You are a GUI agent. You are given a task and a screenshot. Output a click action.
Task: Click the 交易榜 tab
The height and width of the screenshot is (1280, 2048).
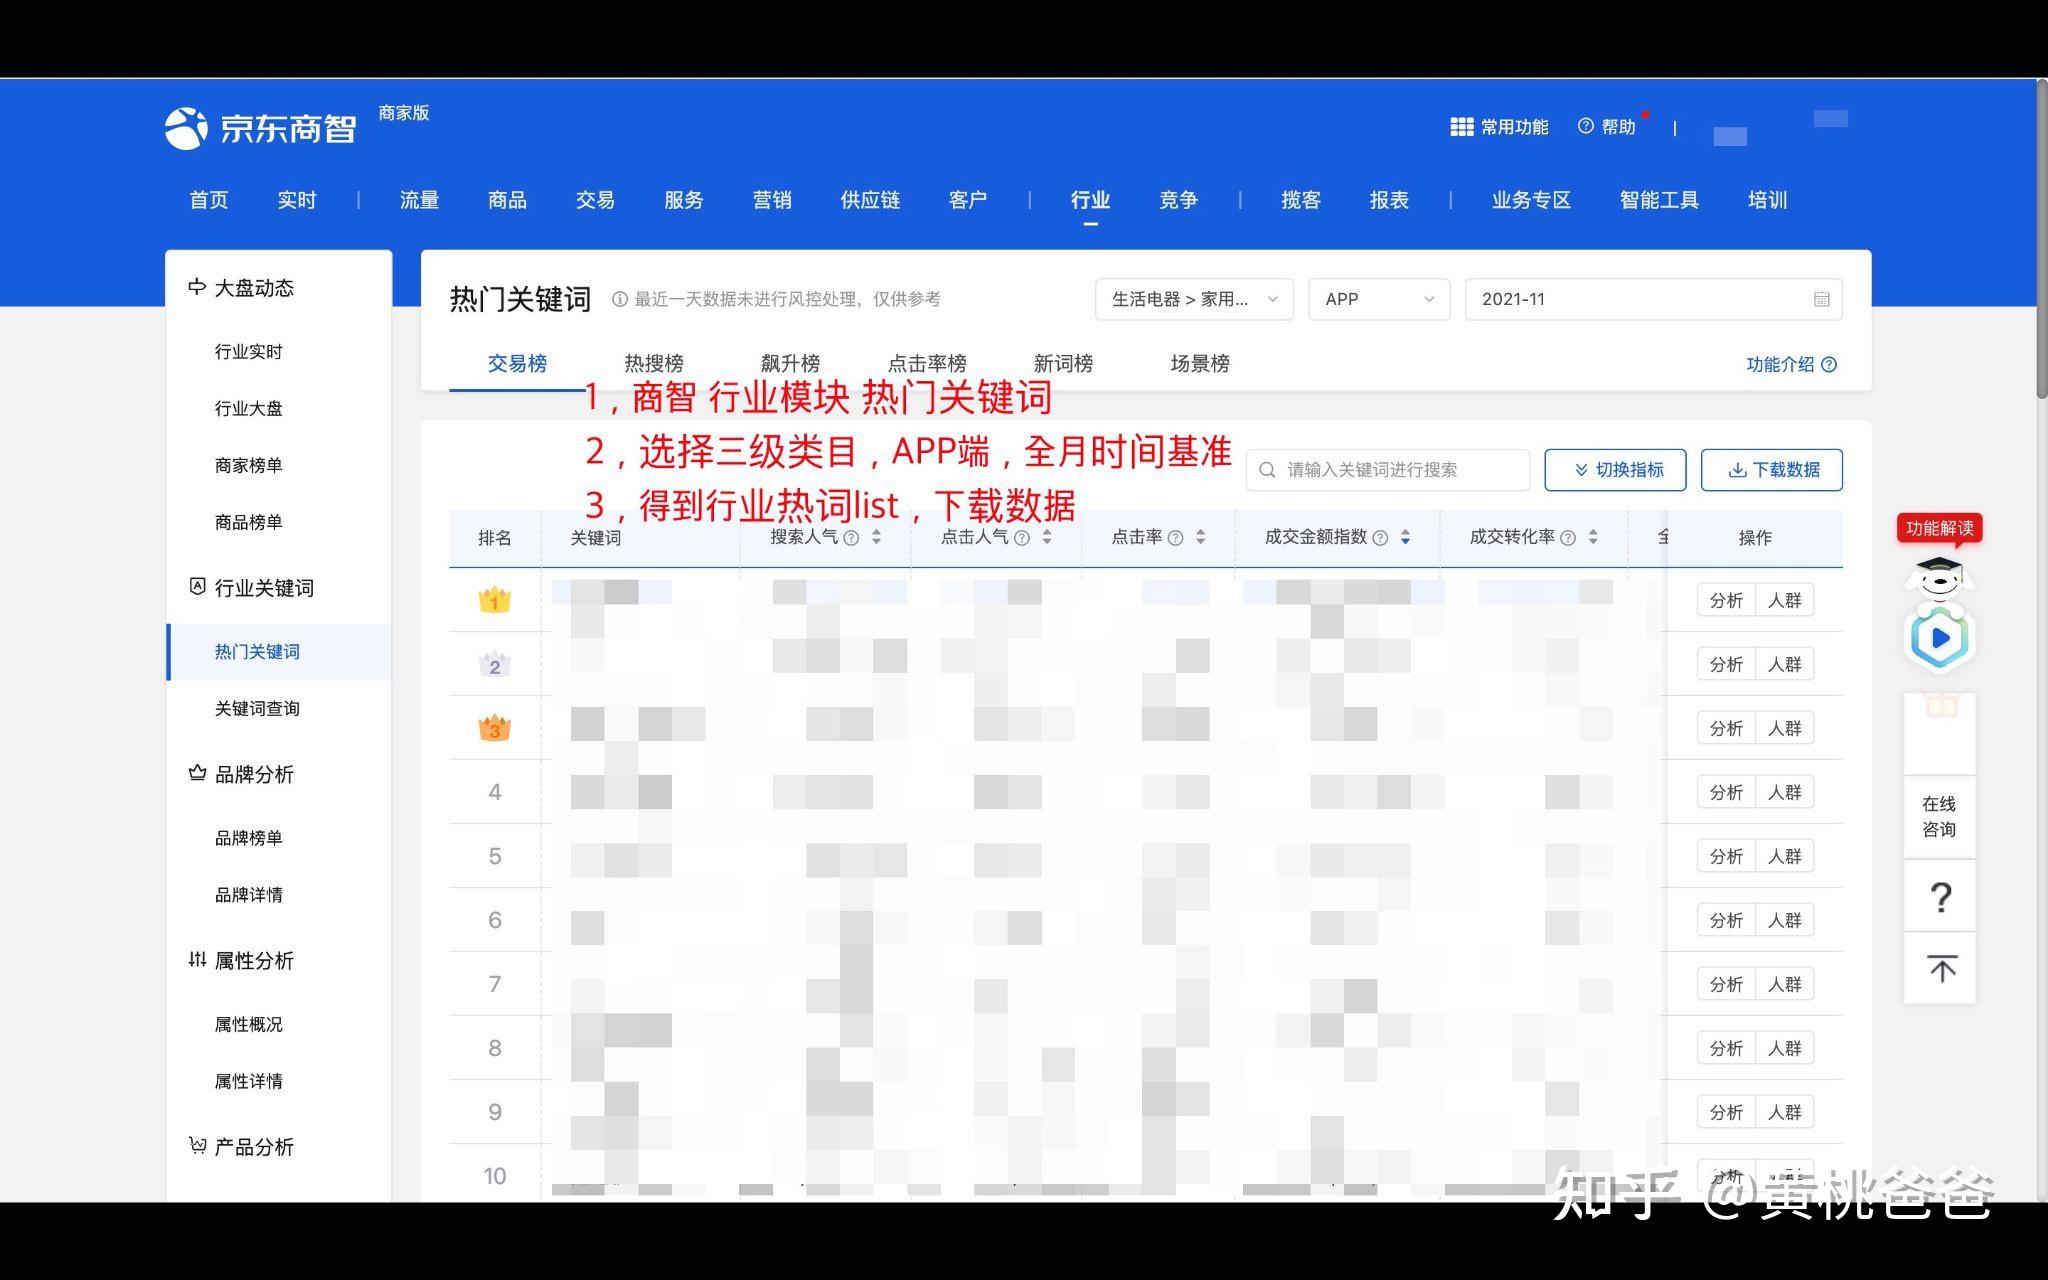pyautogui.click(x=517, y=364)
